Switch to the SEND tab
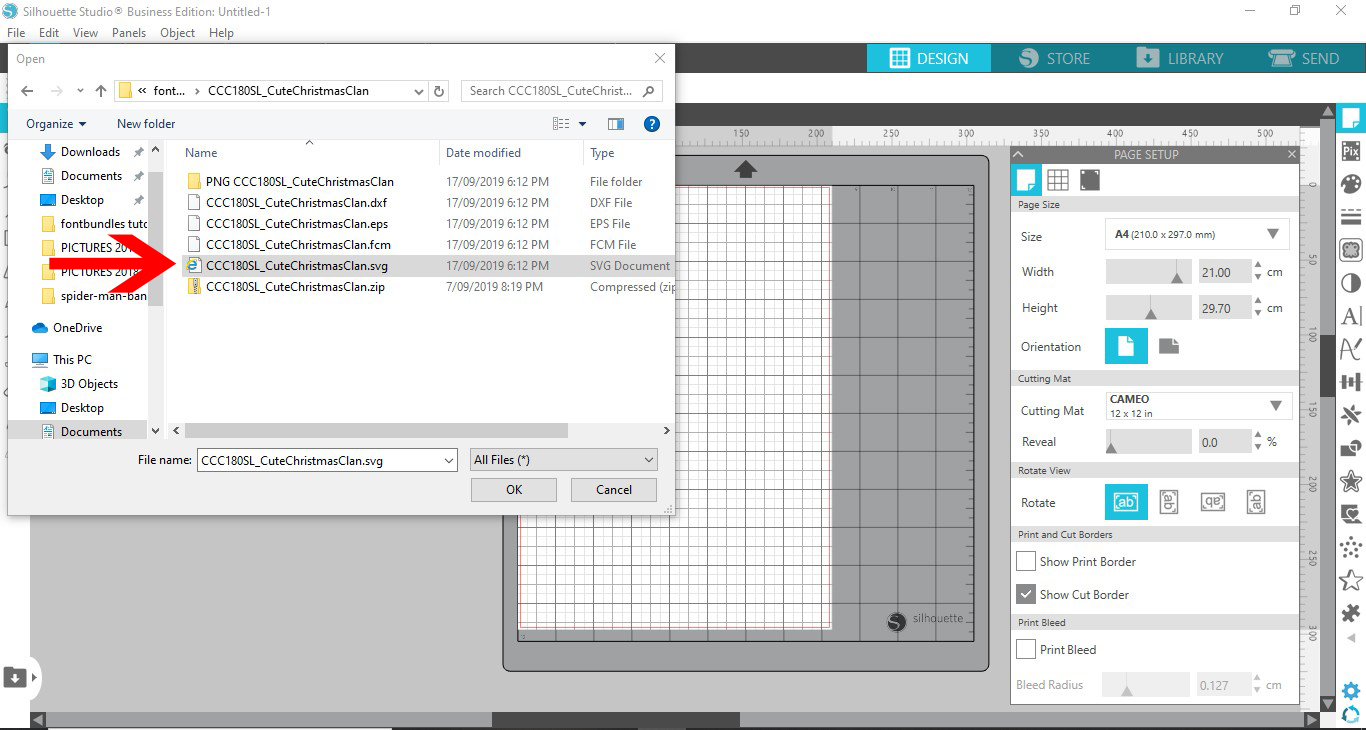The width and height of the screenshot is (1366, 730). pos(1304,58)
